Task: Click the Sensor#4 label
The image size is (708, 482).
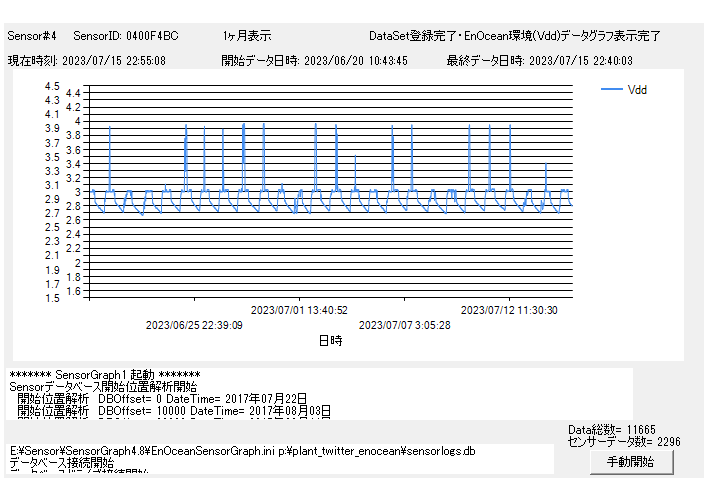Action: (x=30, y=36)
